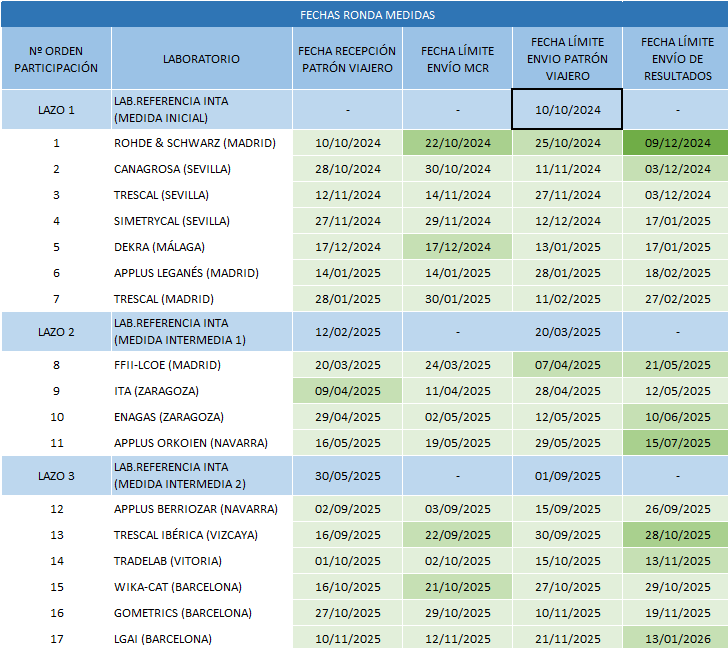Click the FECHA LÍMITE ENVÍO DE RESULTADOS header
Viewport: 728px width, 648px height.
tap(677, 59)
